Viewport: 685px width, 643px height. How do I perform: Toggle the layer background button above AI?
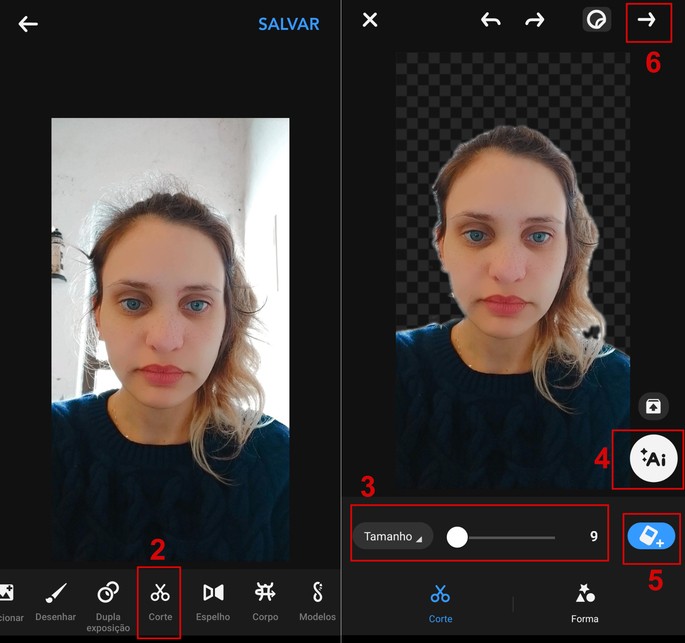(x=652, y=406)
